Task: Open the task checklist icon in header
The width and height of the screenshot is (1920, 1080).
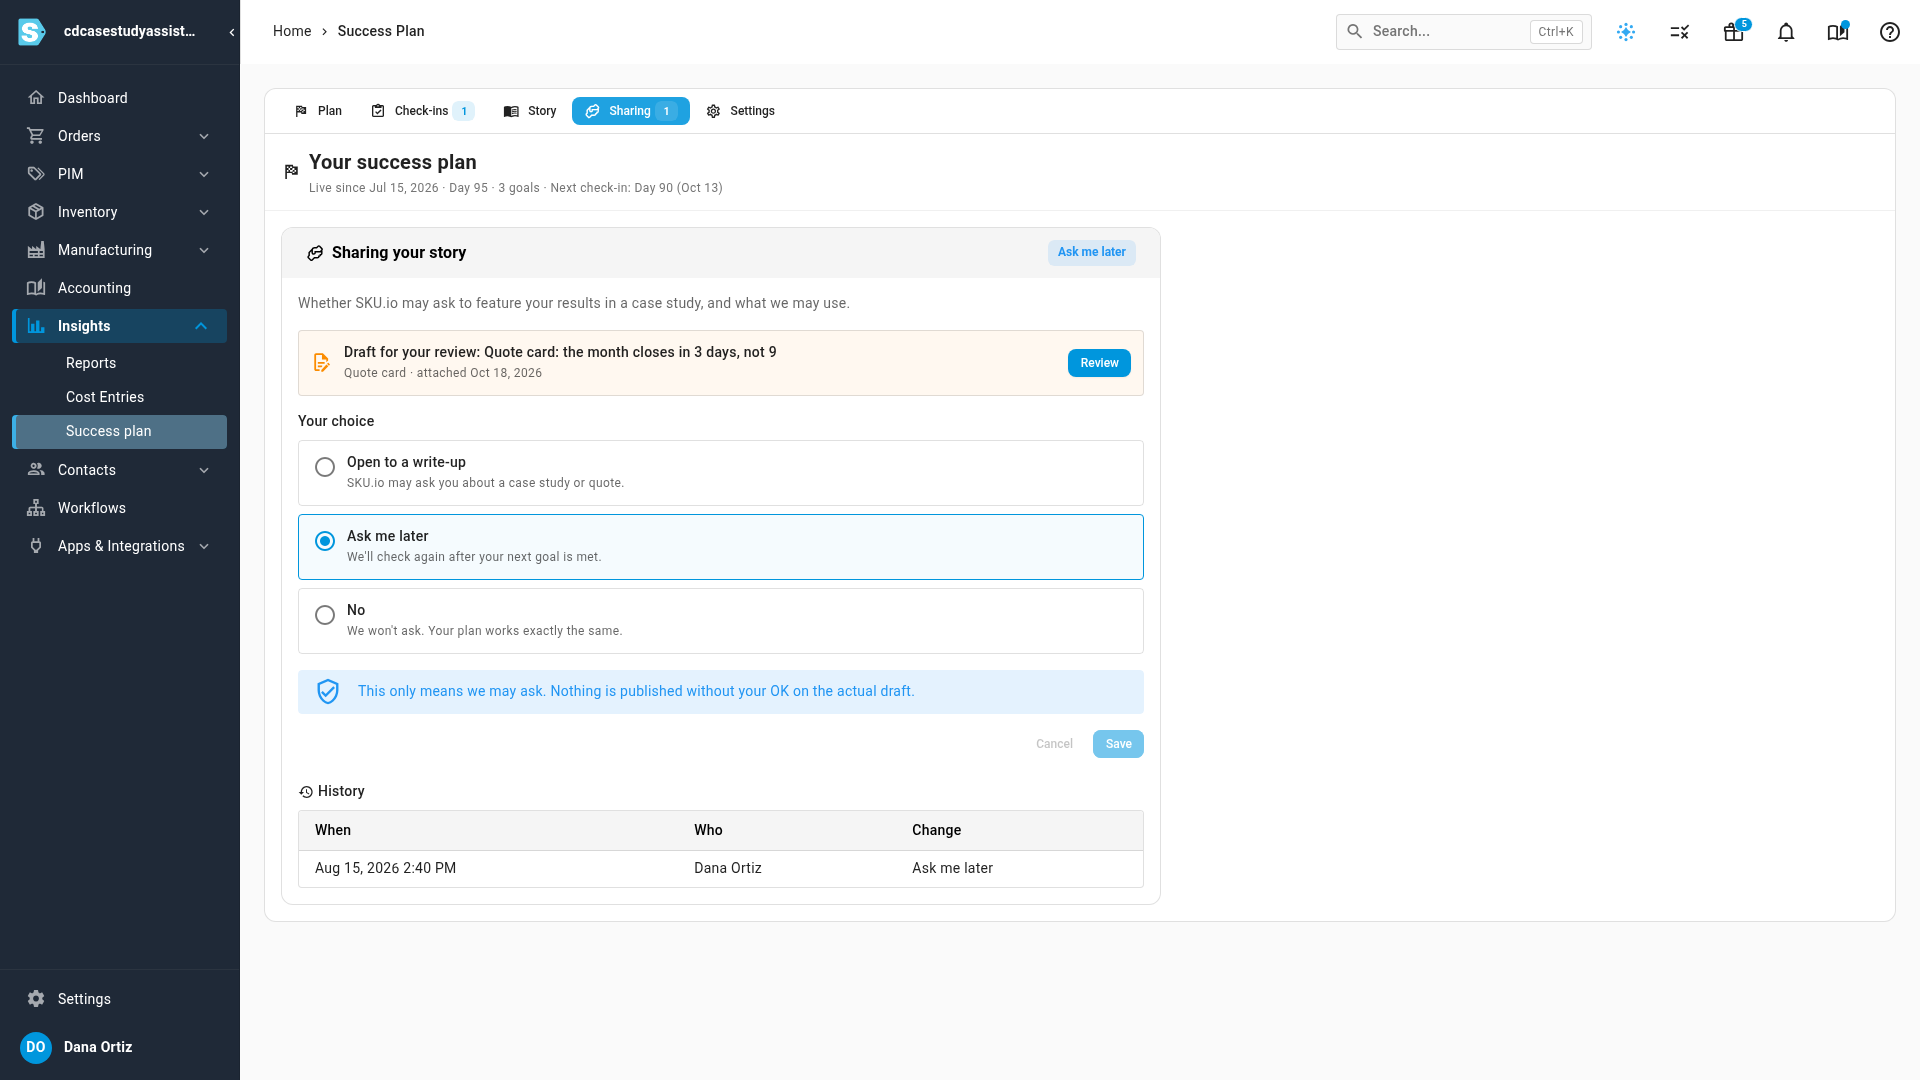Action: coord(1680,32)
